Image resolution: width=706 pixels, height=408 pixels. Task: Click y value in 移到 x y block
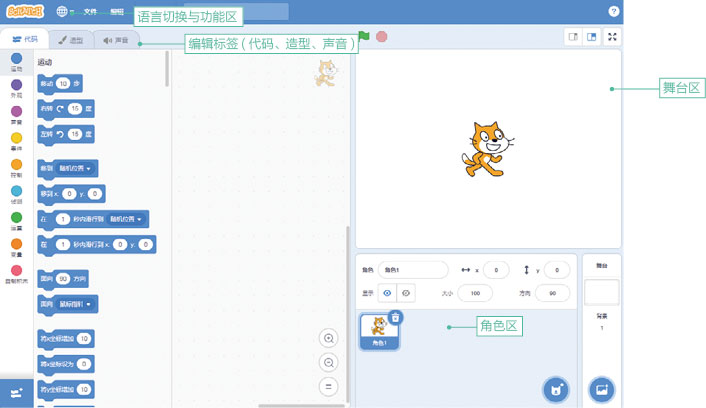pyautogui.click(x=95, y=194)
